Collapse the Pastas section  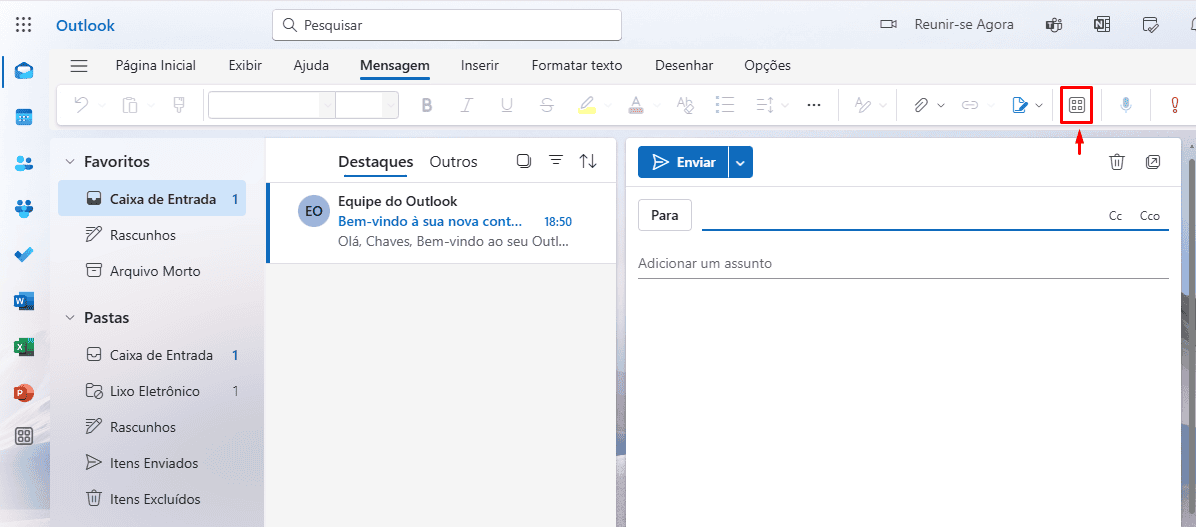point(70,317)
